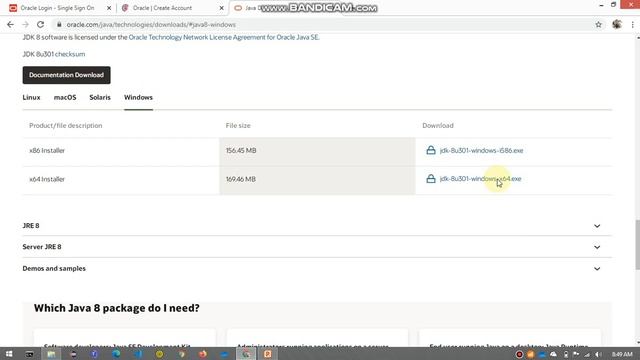Open the Chrome profile avatar
The height and width of the screenshot is (360, 640).
617,24
